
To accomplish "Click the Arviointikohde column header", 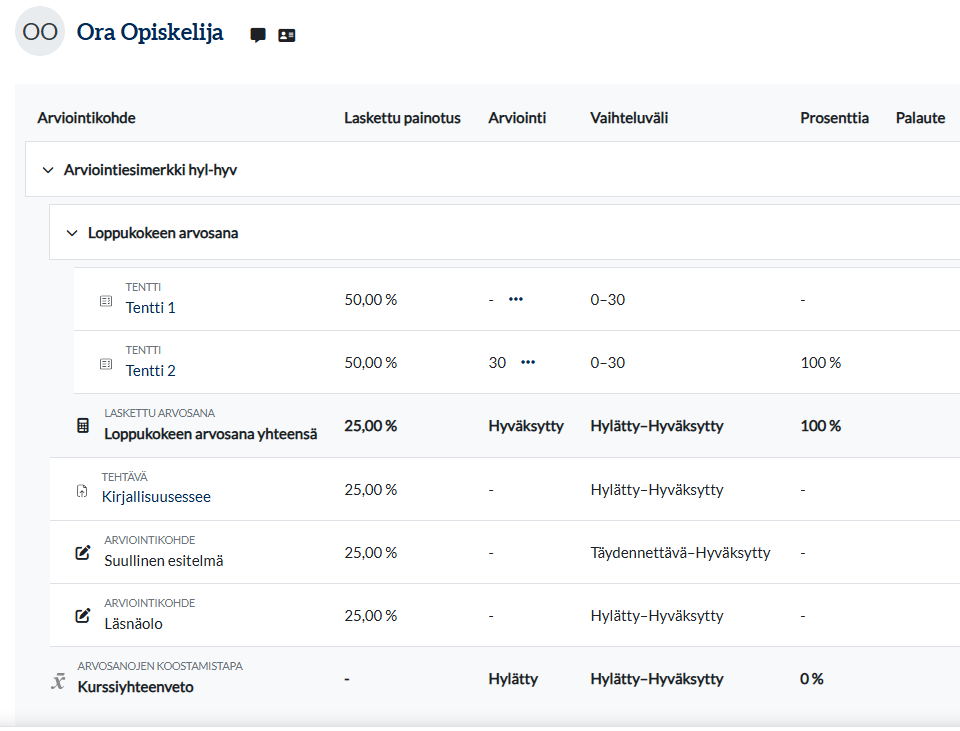I will coord(86,118).
